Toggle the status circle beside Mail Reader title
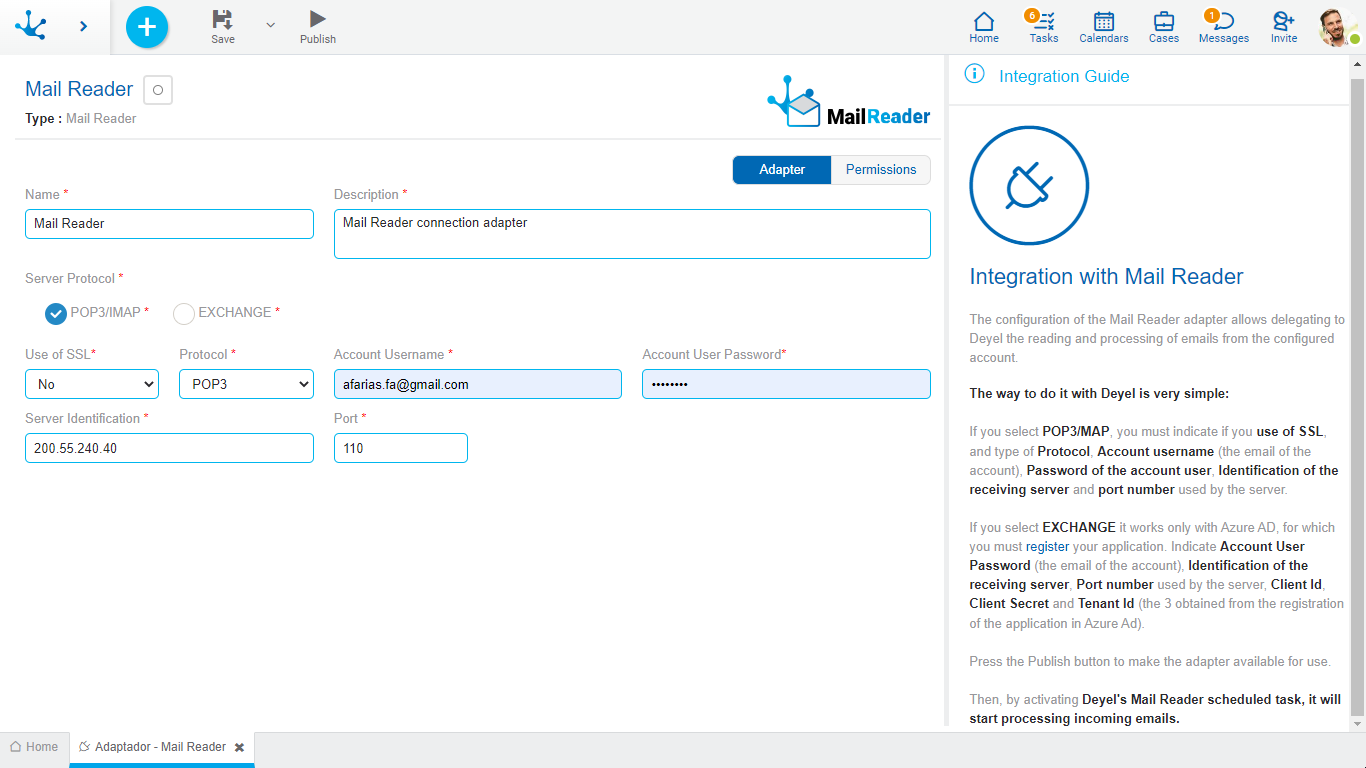Screen dimensions: 1366x768 [x=158, y=90]
